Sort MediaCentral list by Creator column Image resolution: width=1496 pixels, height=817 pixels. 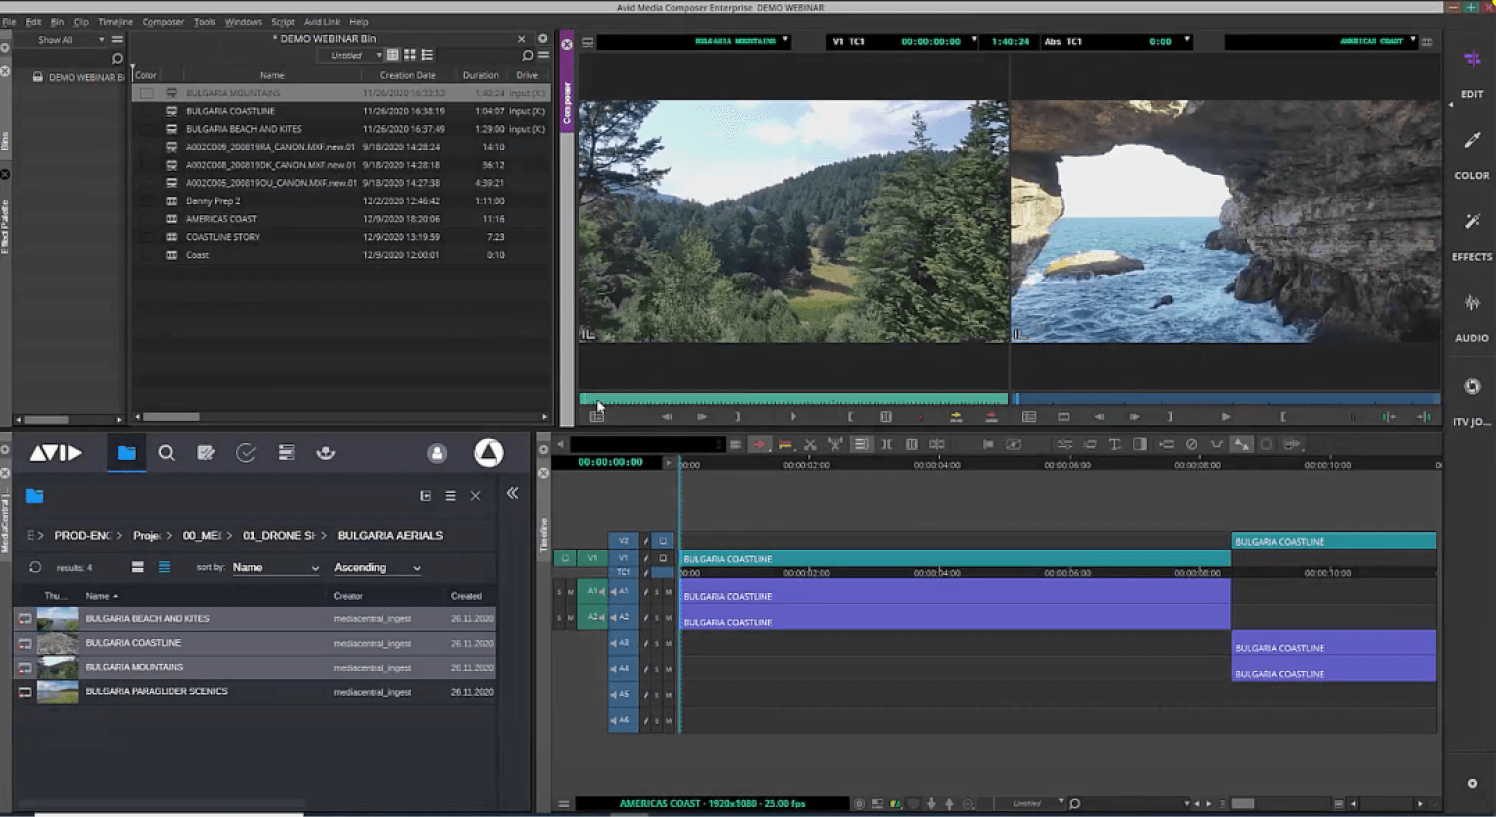[348, 596]
